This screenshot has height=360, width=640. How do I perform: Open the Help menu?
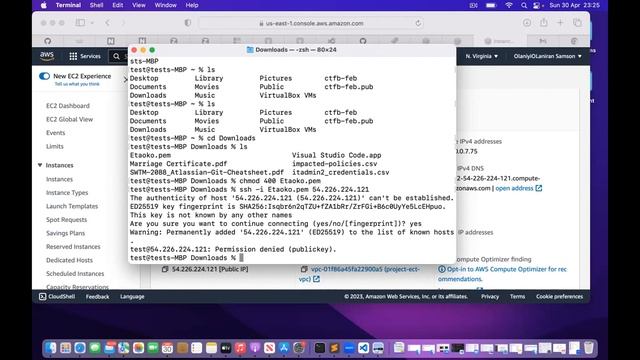point(192,5)
